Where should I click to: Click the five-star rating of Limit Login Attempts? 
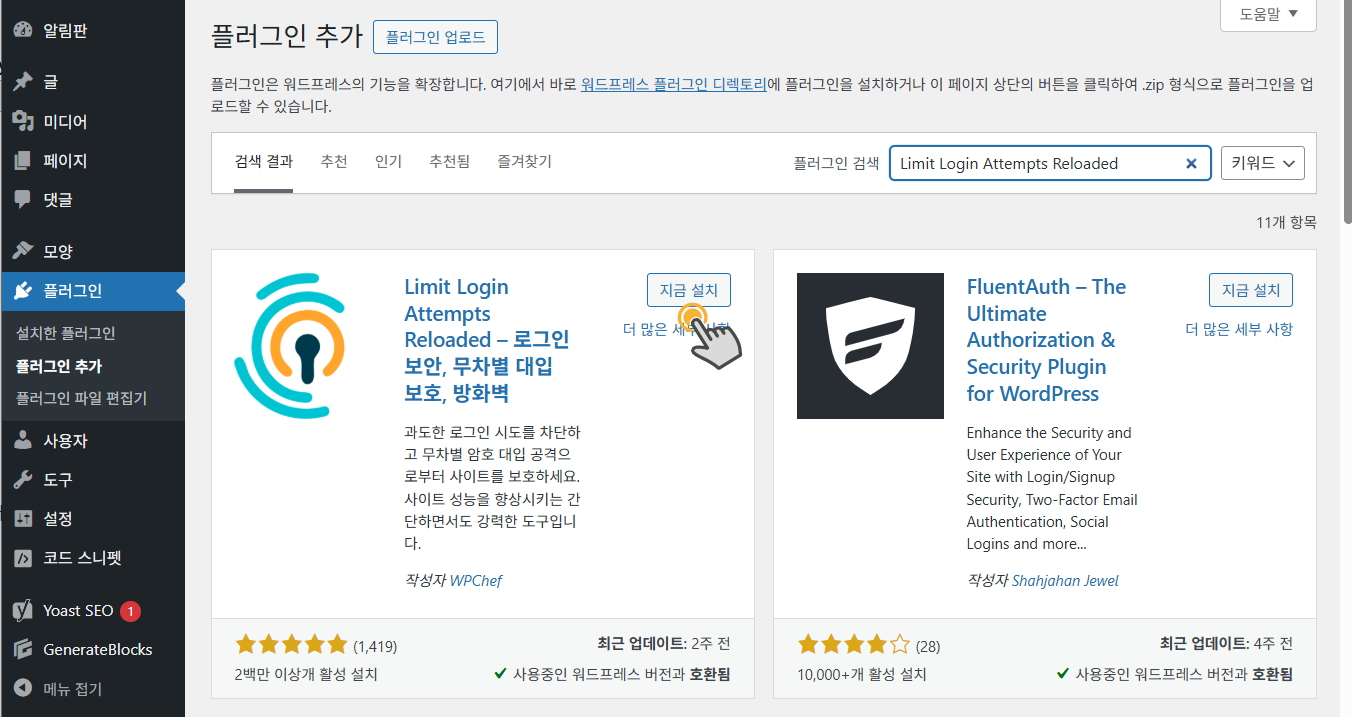(291, 645)
